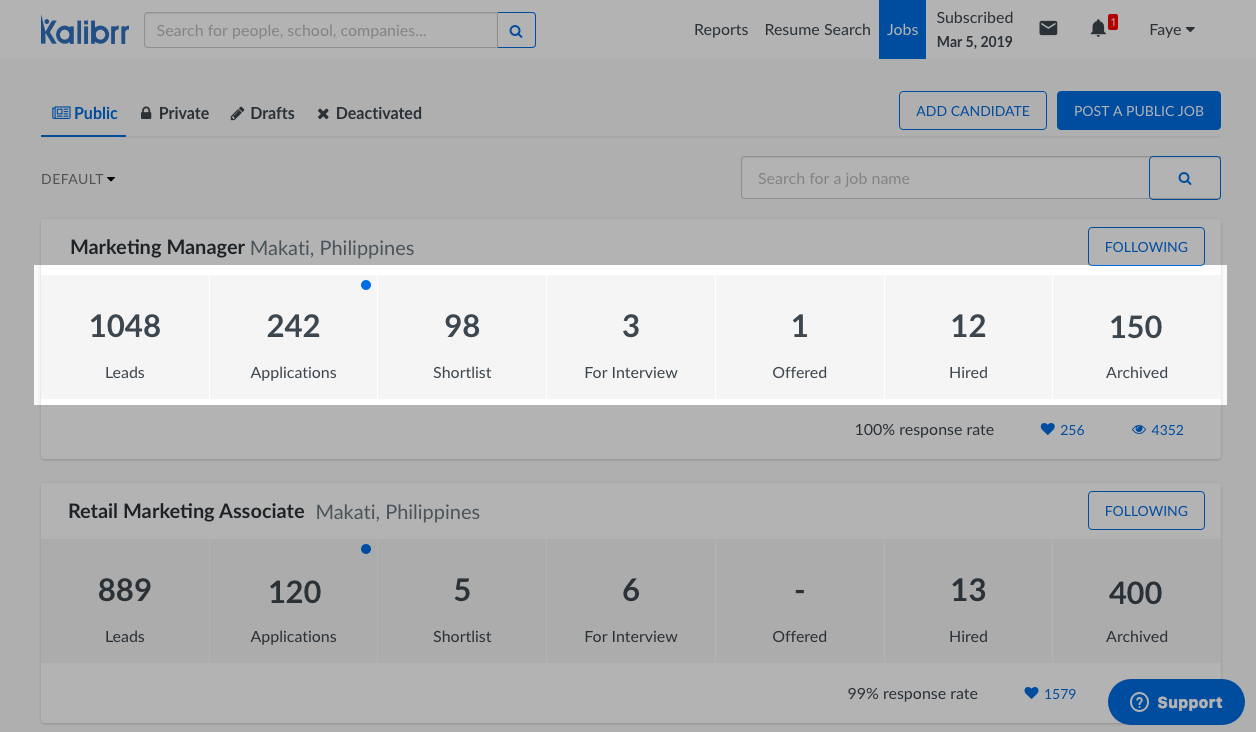This screenshot has width=1256, height=732.
Task: Click the heart likes count 1579
Action: pos(1050,694)
